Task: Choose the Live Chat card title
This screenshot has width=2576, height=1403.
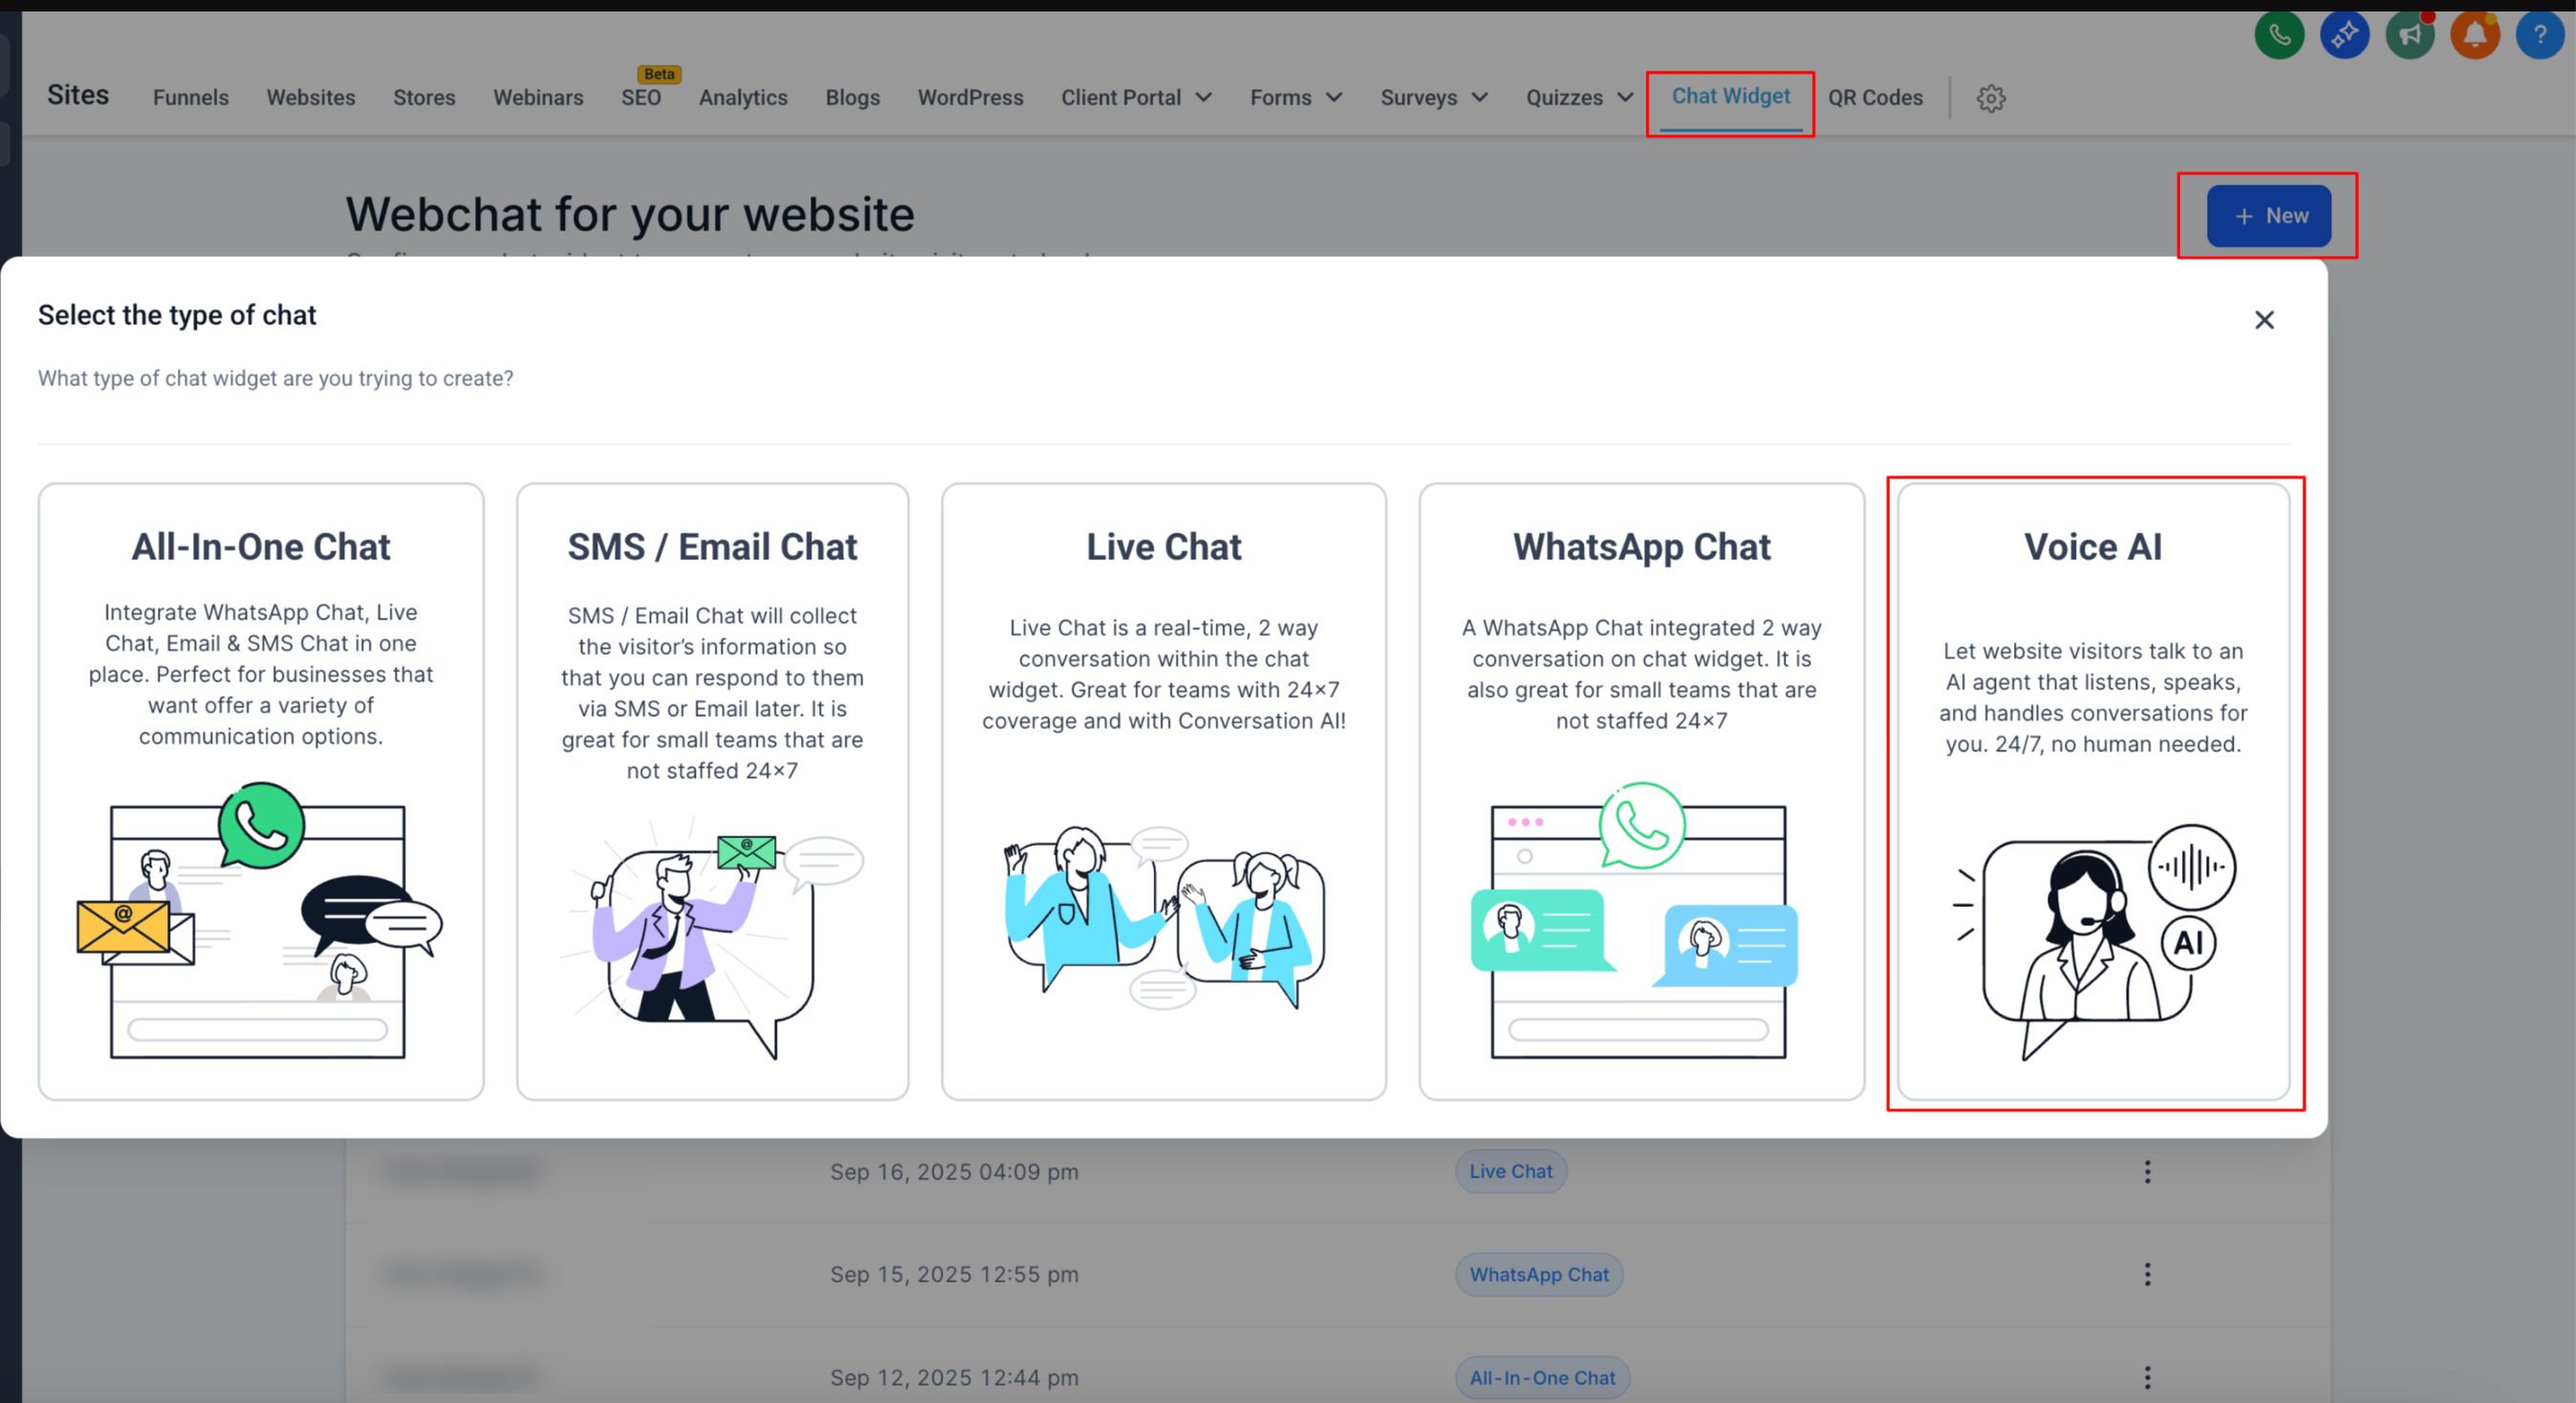Action: pyautogui.click(x=1164, y=547)
